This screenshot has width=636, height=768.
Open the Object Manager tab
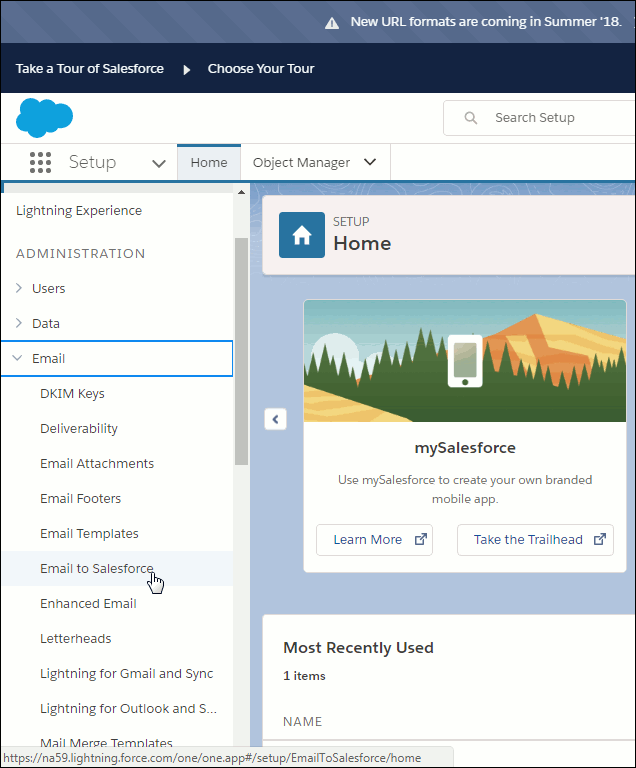pyautogui.click(x=301, y=162)
